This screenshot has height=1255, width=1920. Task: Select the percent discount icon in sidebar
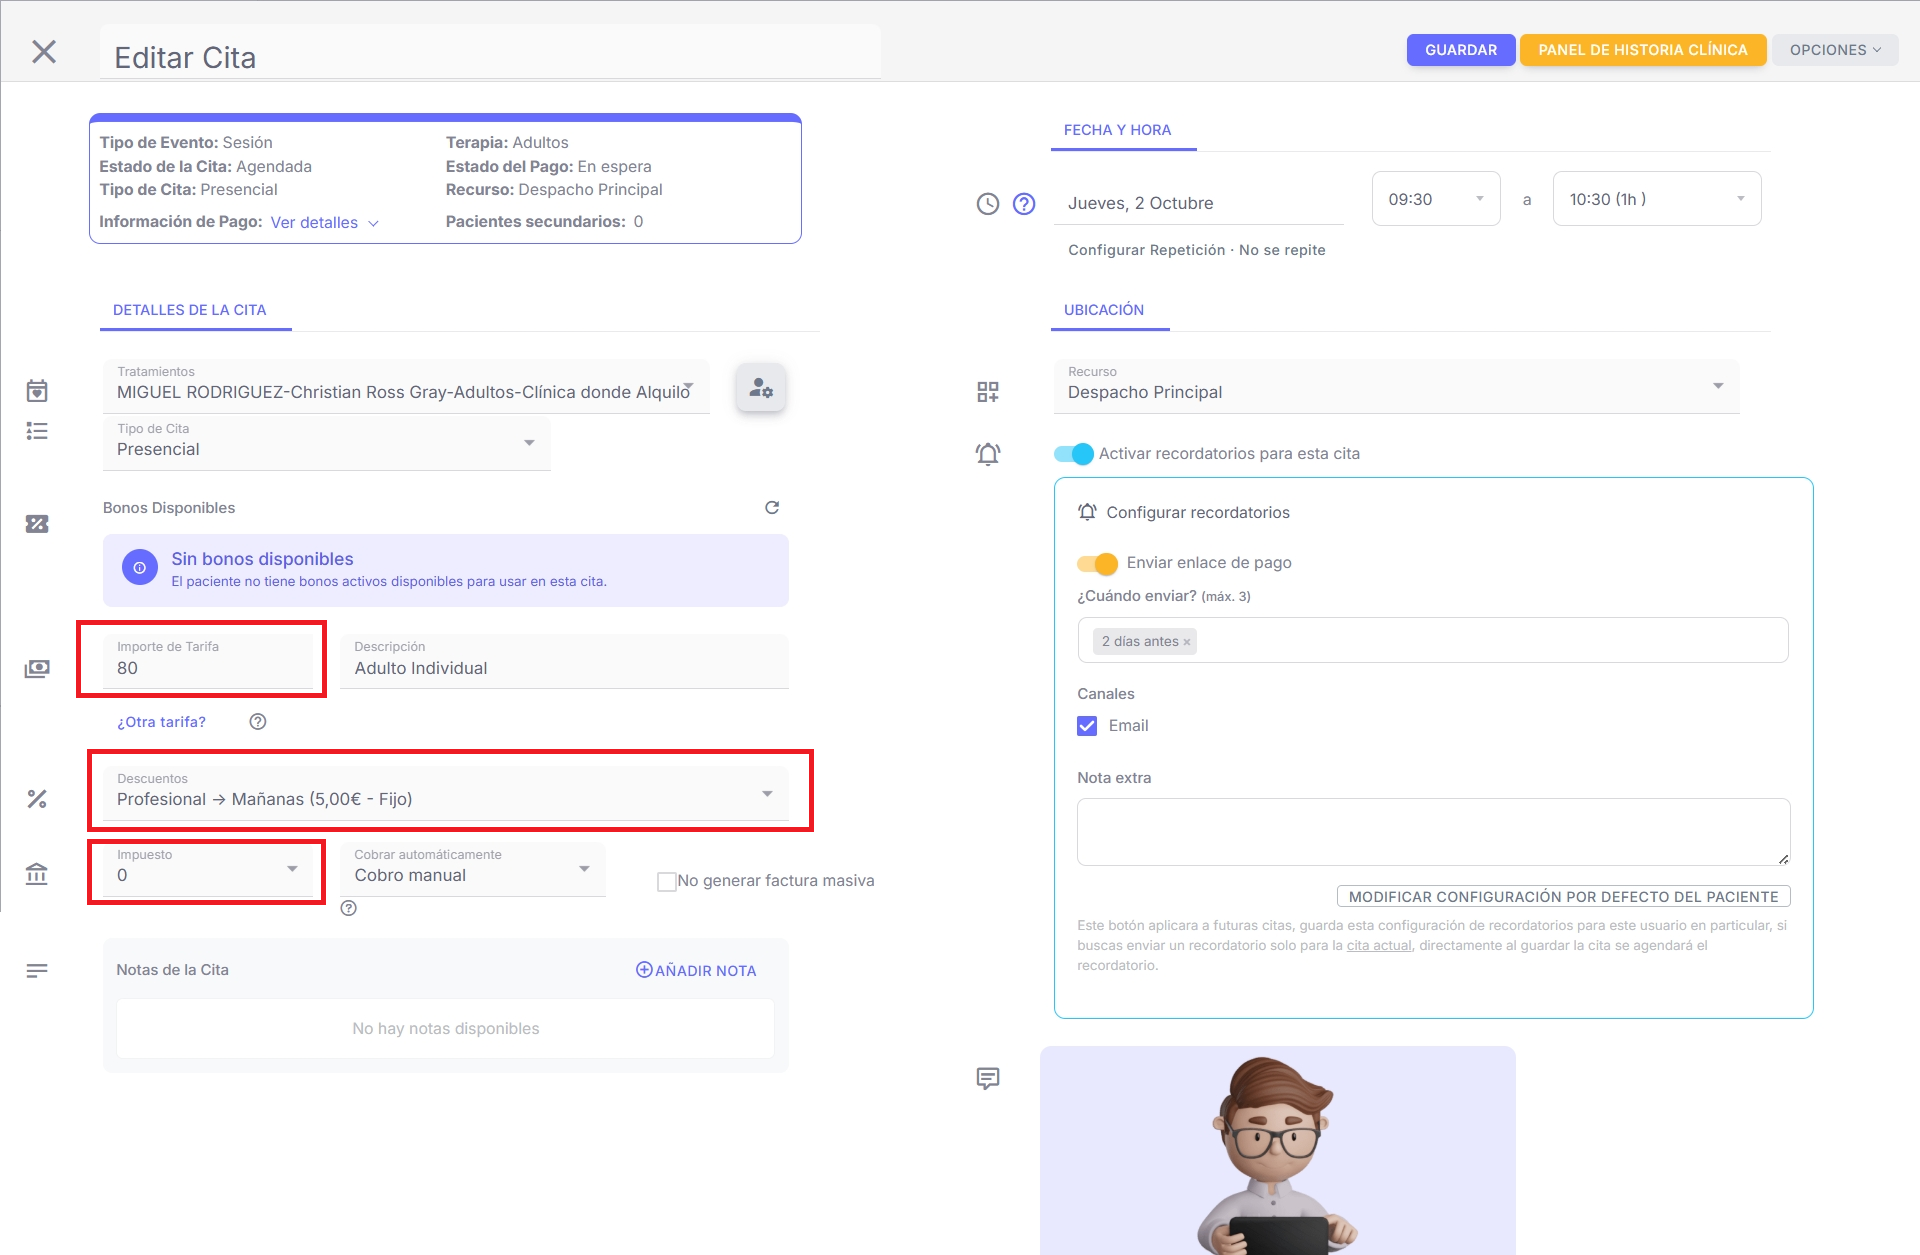coord(37,798)
